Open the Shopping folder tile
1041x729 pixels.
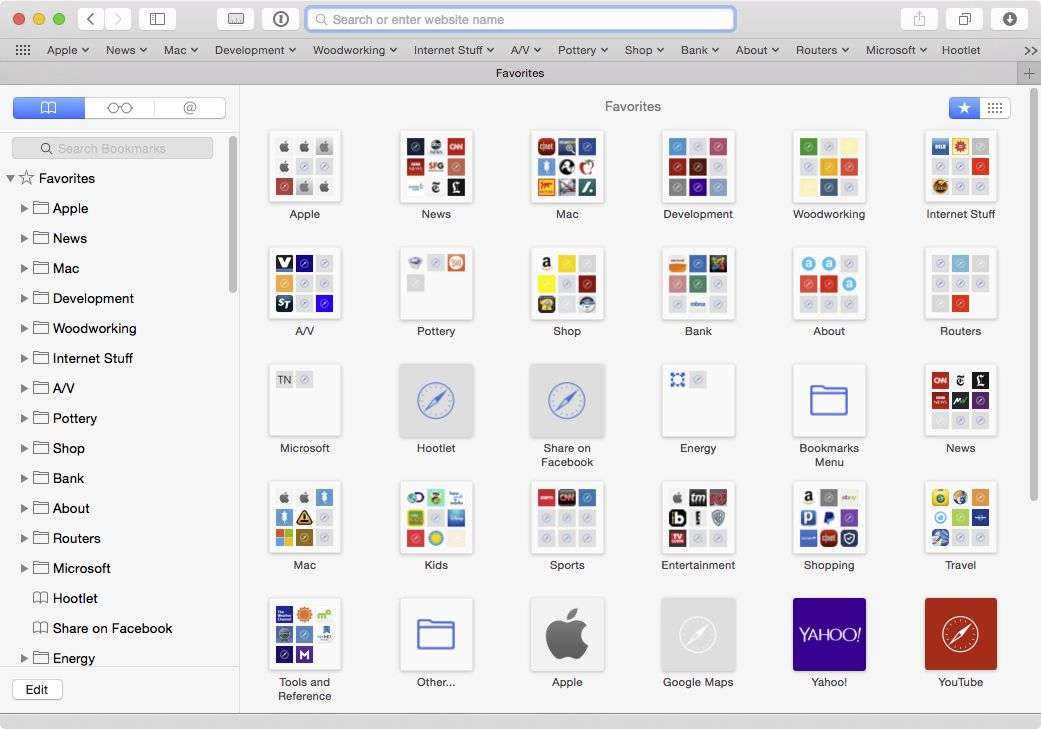829,517
